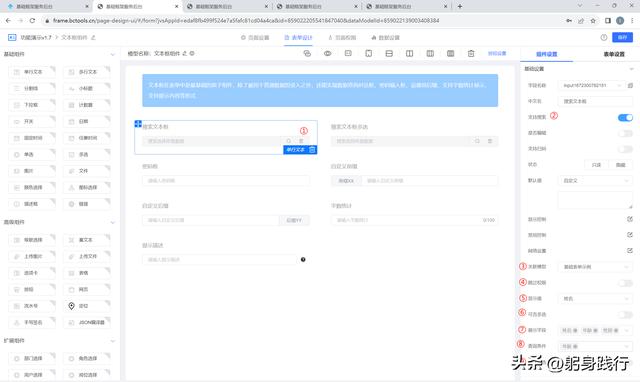Add the 多行文本 component

(87, 72)
